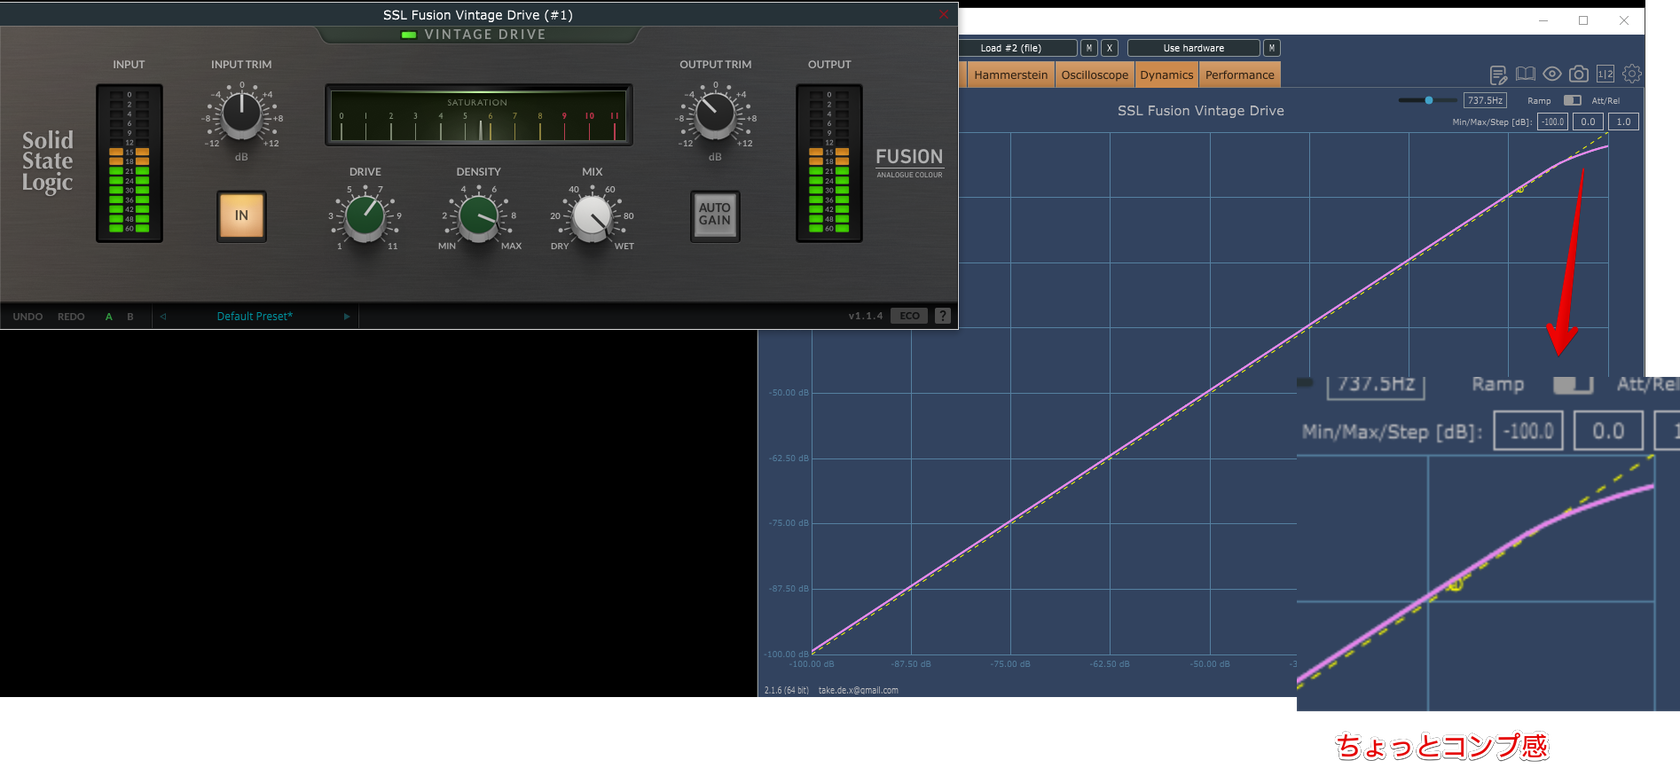Open the analyzer settings gear
The image size is (1680, 768).
point(1632,74)
